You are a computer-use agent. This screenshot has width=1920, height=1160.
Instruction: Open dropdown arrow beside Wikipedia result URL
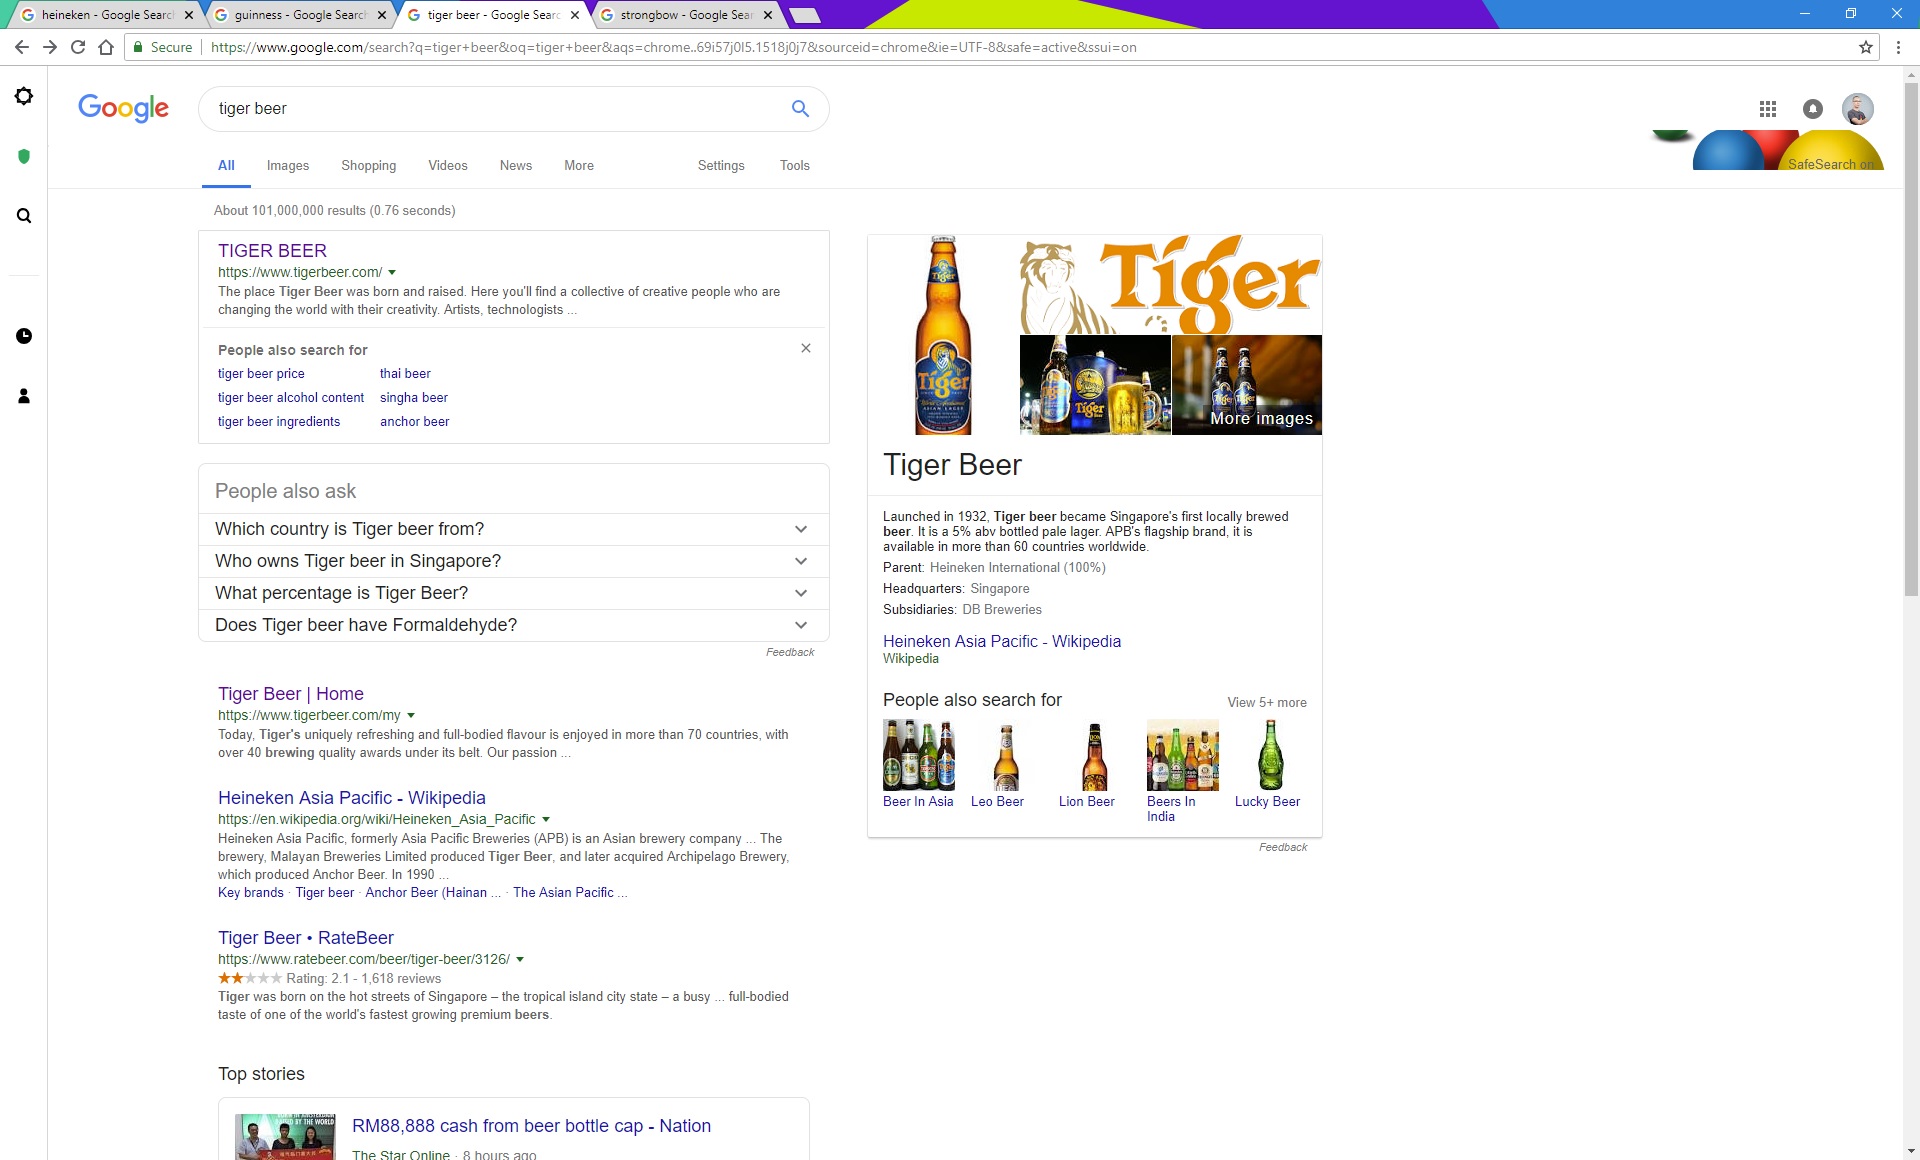(x=546, y=819)
